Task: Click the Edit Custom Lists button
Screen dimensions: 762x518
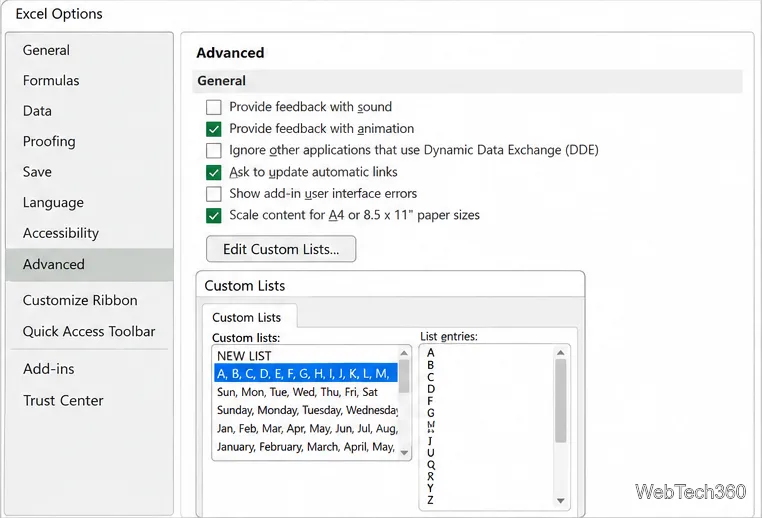Action: 281,249
